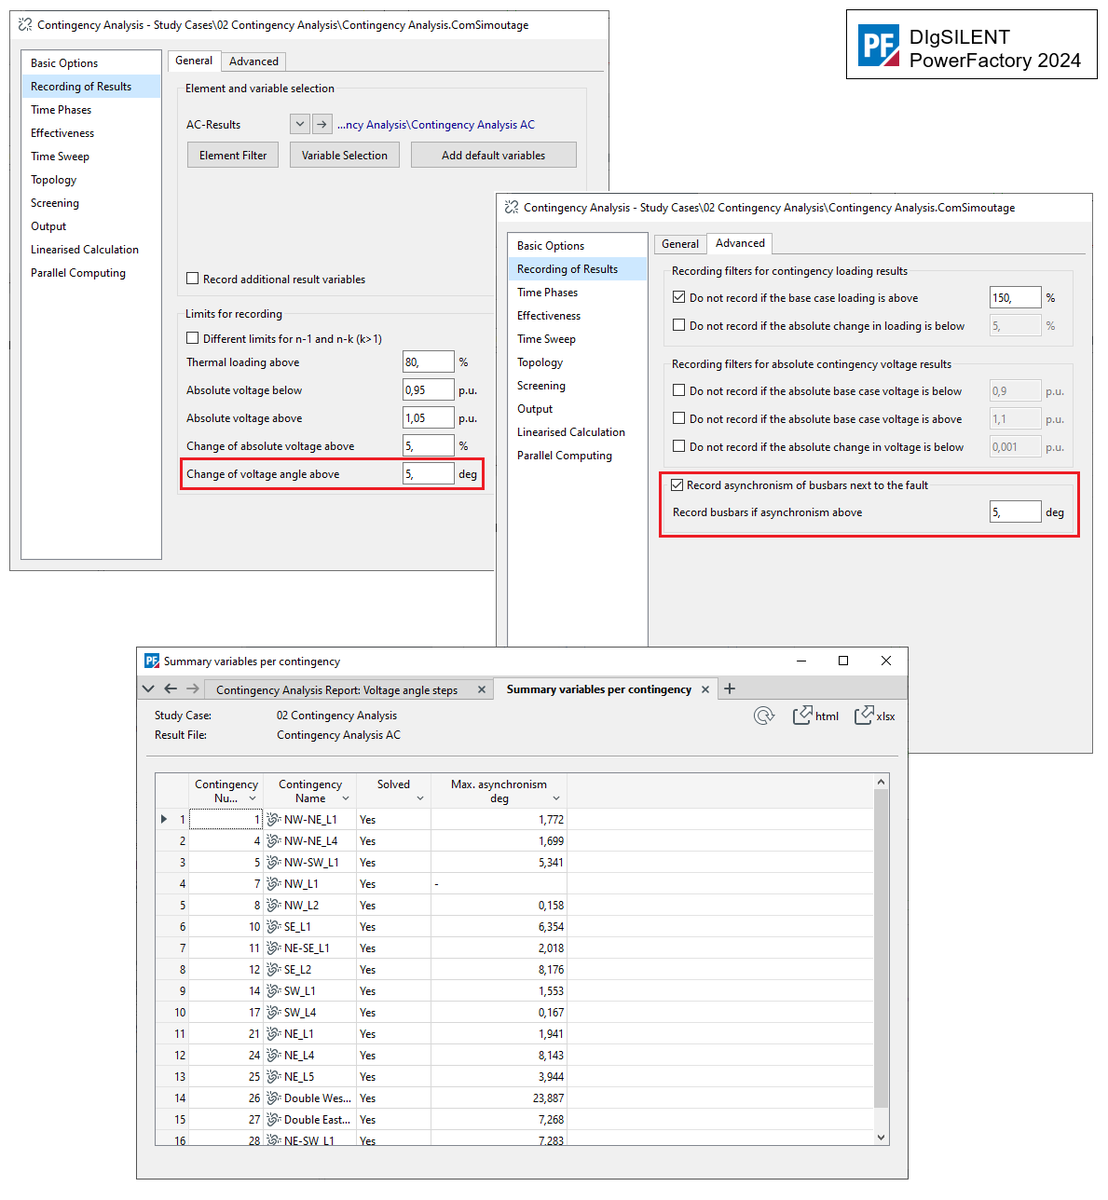Select General tab in left dialog

[194, 60]
